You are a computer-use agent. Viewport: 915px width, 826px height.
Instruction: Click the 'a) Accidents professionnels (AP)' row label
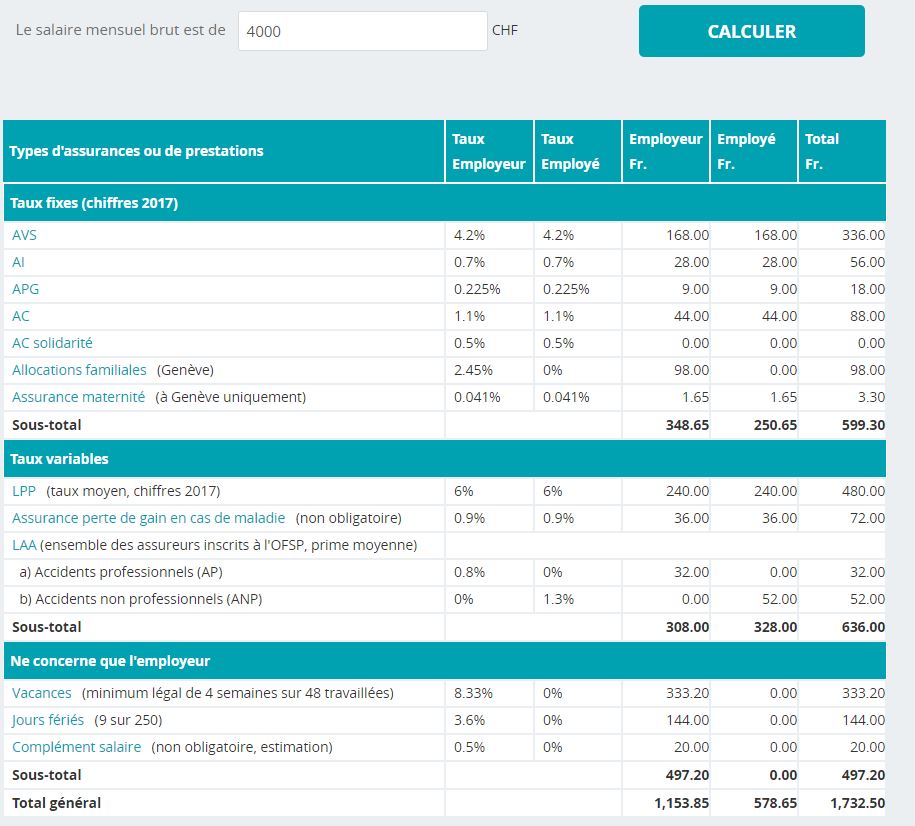click(x=121, y=572)
